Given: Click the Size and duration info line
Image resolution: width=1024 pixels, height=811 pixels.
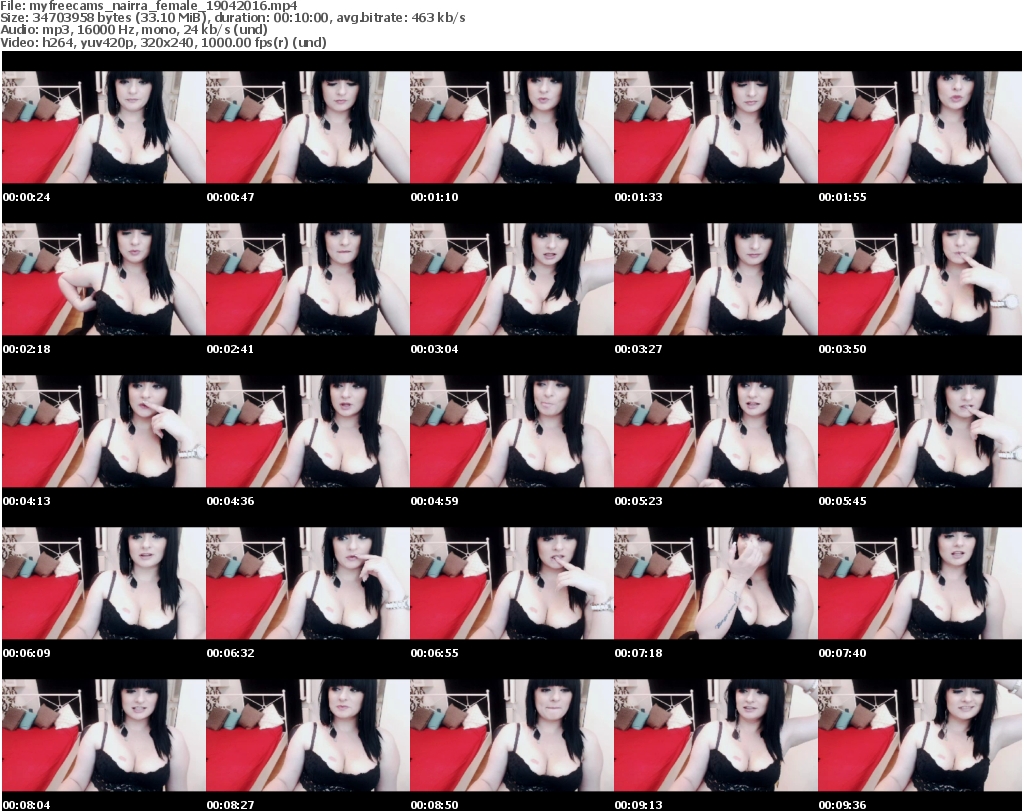Looking at the screenshot, I should point(232,18).
